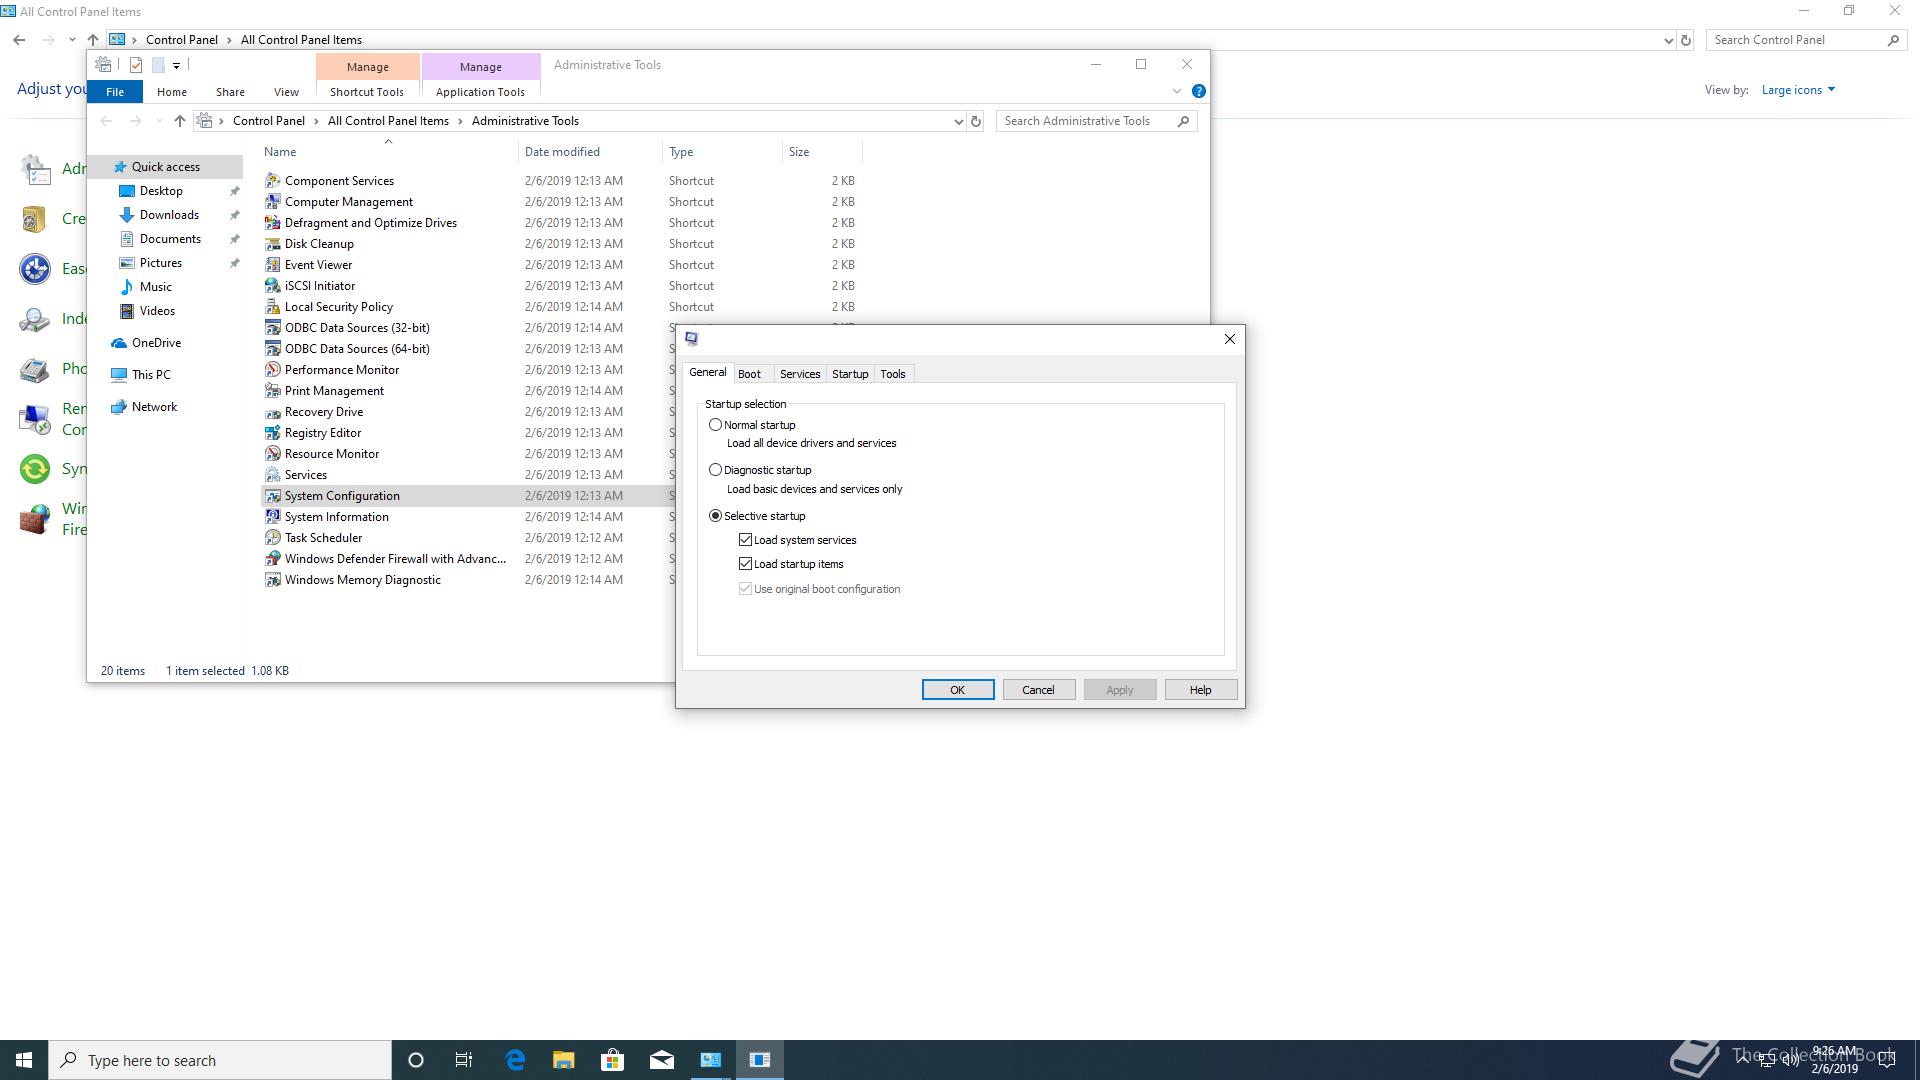Select the iSCSI Initiator icon
The height and width of the screenshot is (1080, 1920).
coord(272,286)
